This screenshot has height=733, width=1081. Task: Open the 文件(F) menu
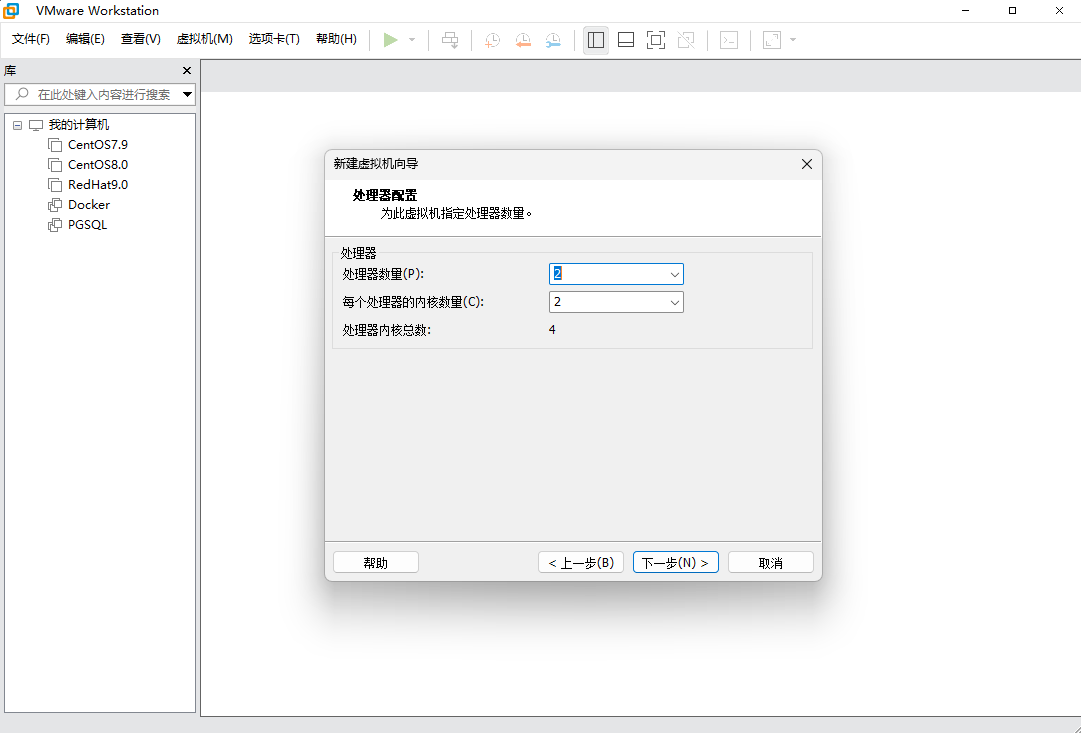tap(31, 39)
